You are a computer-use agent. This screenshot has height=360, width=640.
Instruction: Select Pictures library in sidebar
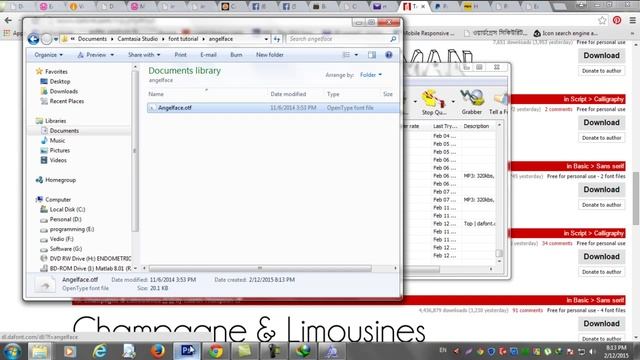pos(60,150)
